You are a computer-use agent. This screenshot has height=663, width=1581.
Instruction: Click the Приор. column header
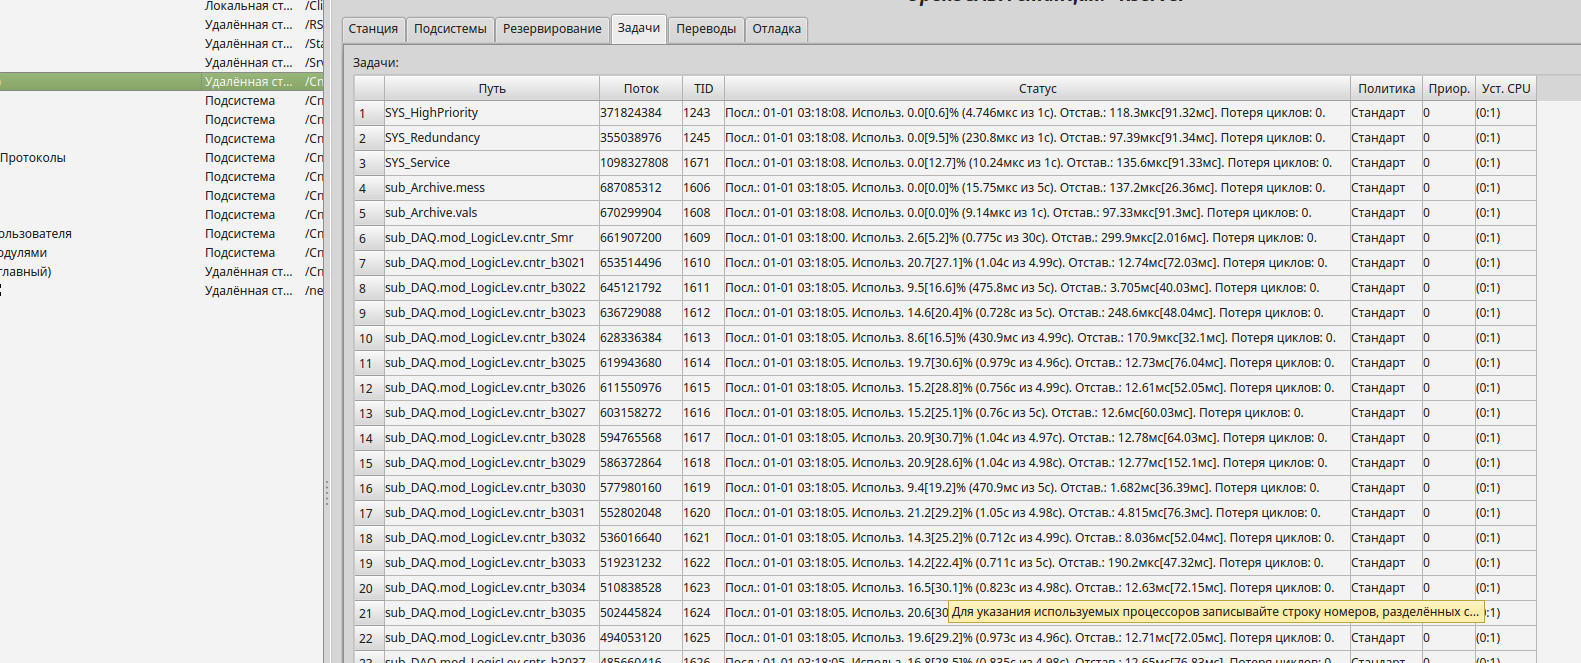(1448, 89)
